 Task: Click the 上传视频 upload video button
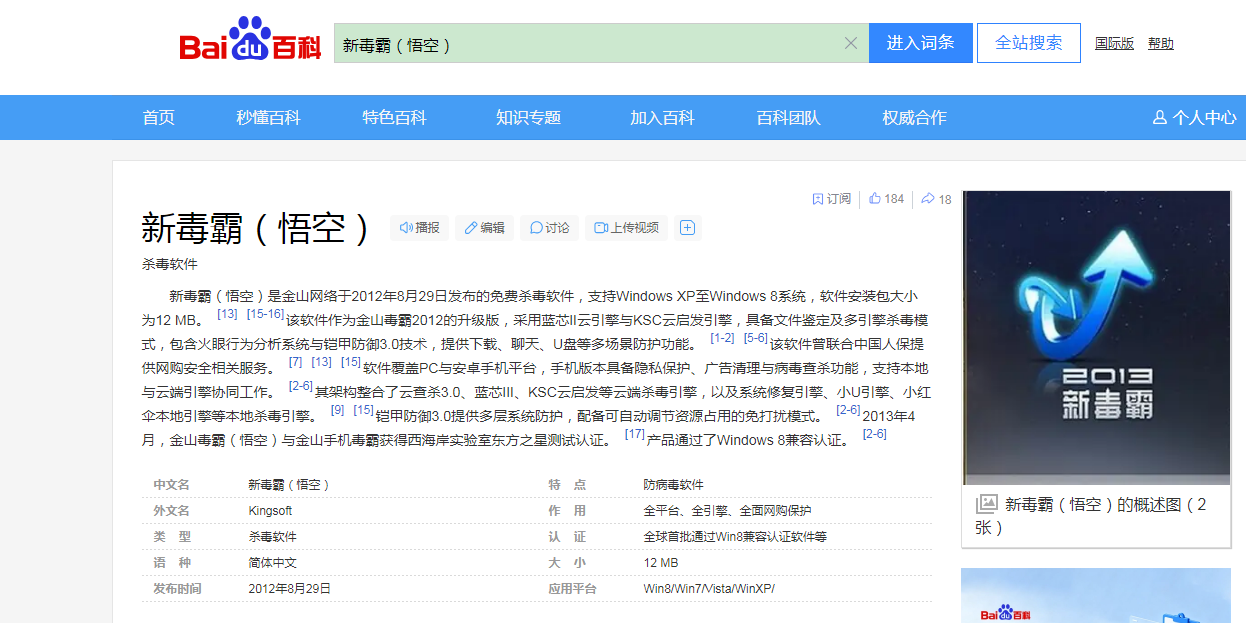[x=626, y=228]
